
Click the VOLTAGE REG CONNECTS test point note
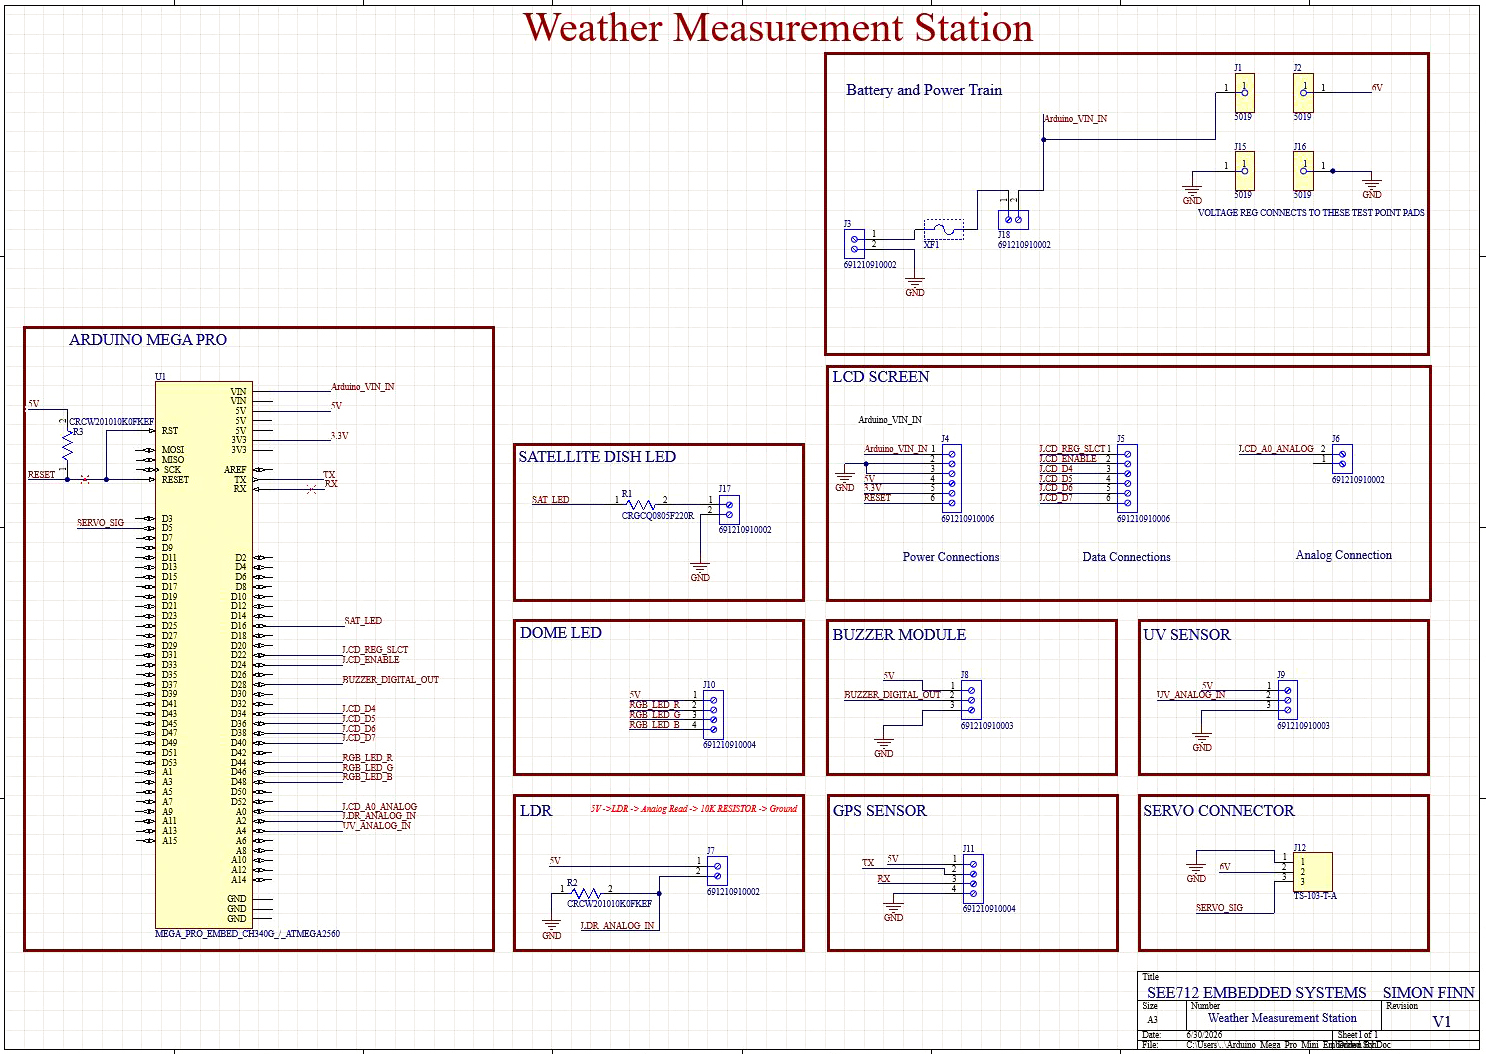tap(1311, 213)
